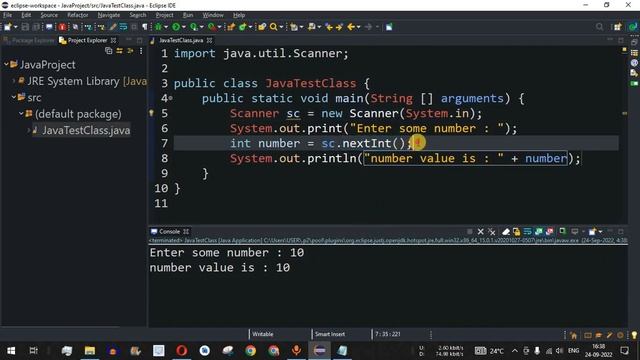Click the Windows Start button
Screen dimensions: 640x360
(11, 351)
